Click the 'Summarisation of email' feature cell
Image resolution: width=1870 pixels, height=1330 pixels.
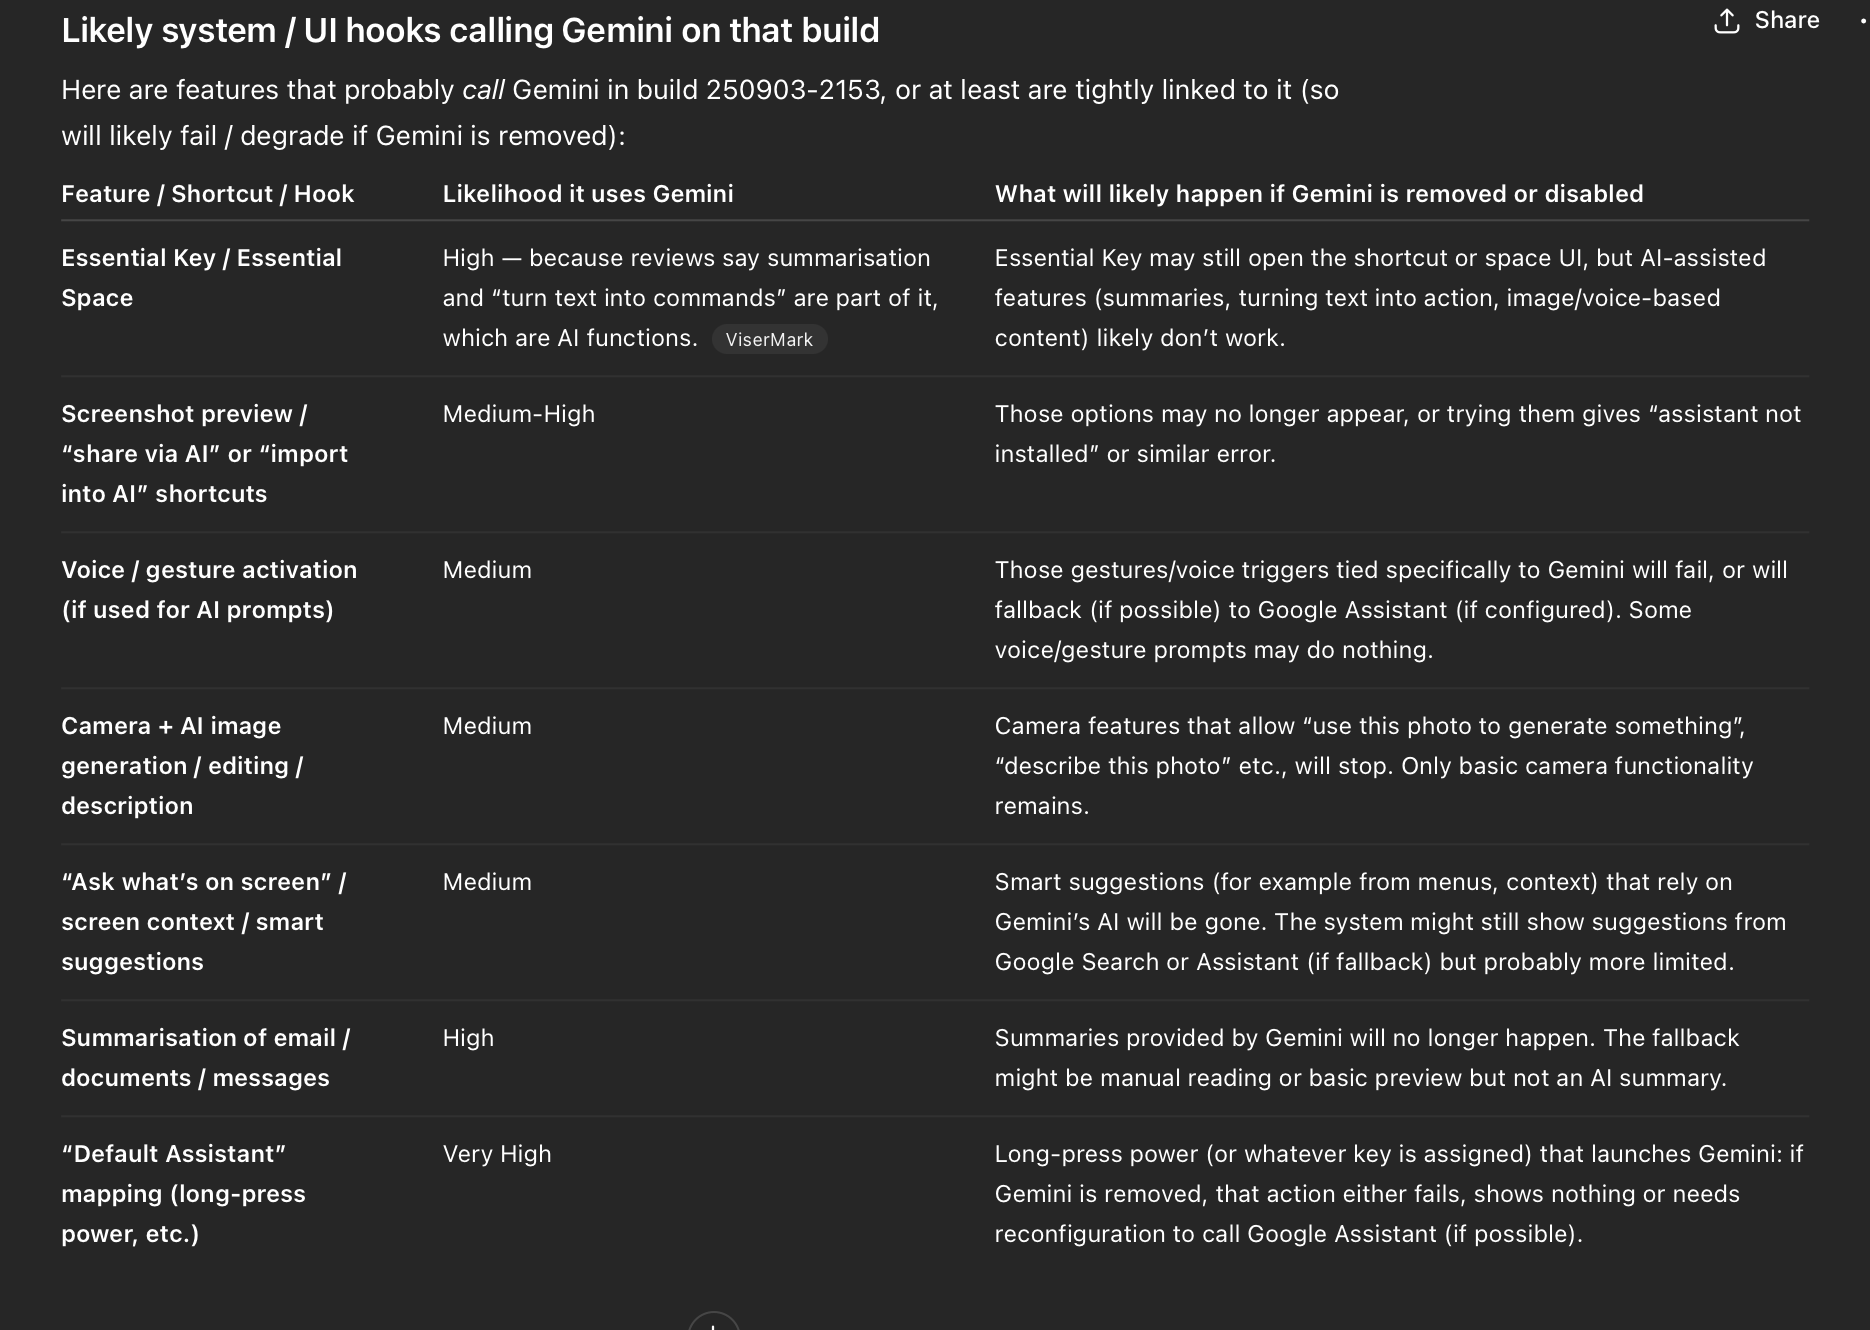pyautogui.click(x=205, y=1058)
